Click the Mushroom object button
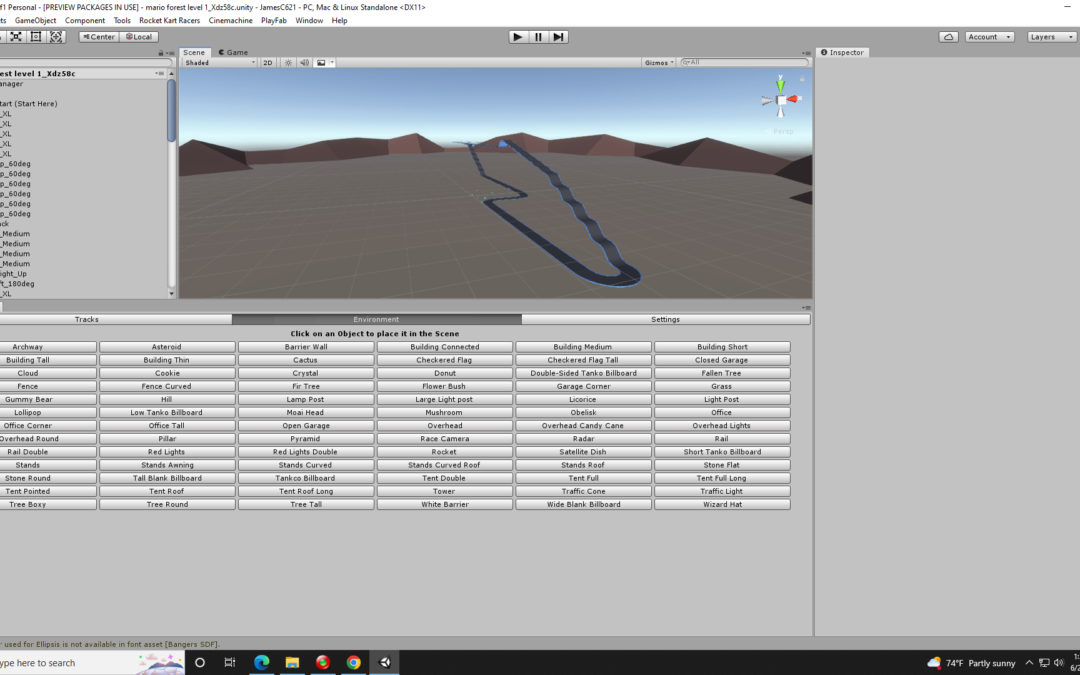The width and height of the screenshot is (1080, 675). pos(444,413)
